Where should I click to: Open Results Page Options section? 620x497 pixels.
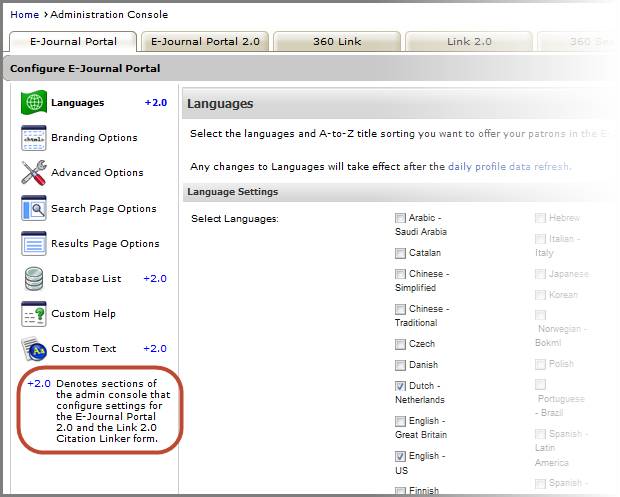[105, 244]
